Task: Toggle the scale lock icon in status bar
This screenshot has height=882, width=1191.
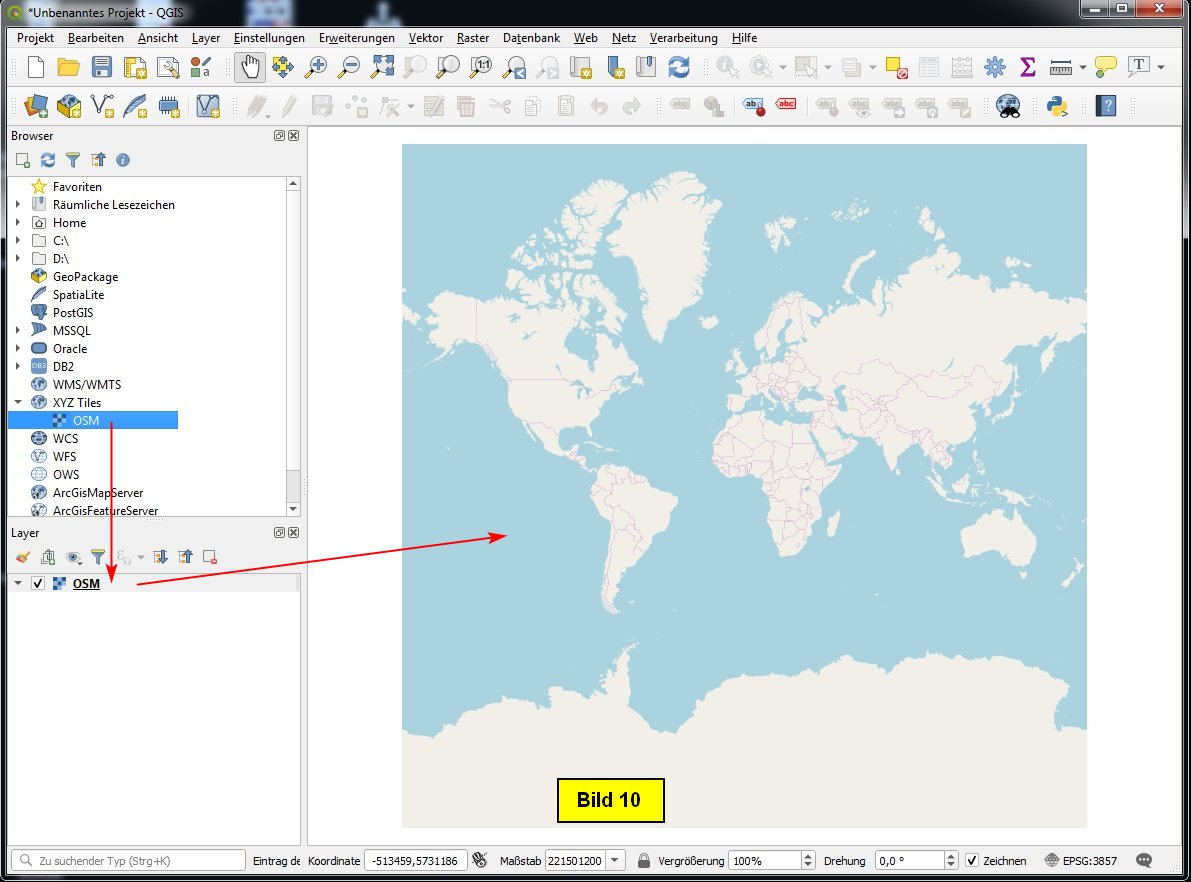Action: tap(644, 860)
